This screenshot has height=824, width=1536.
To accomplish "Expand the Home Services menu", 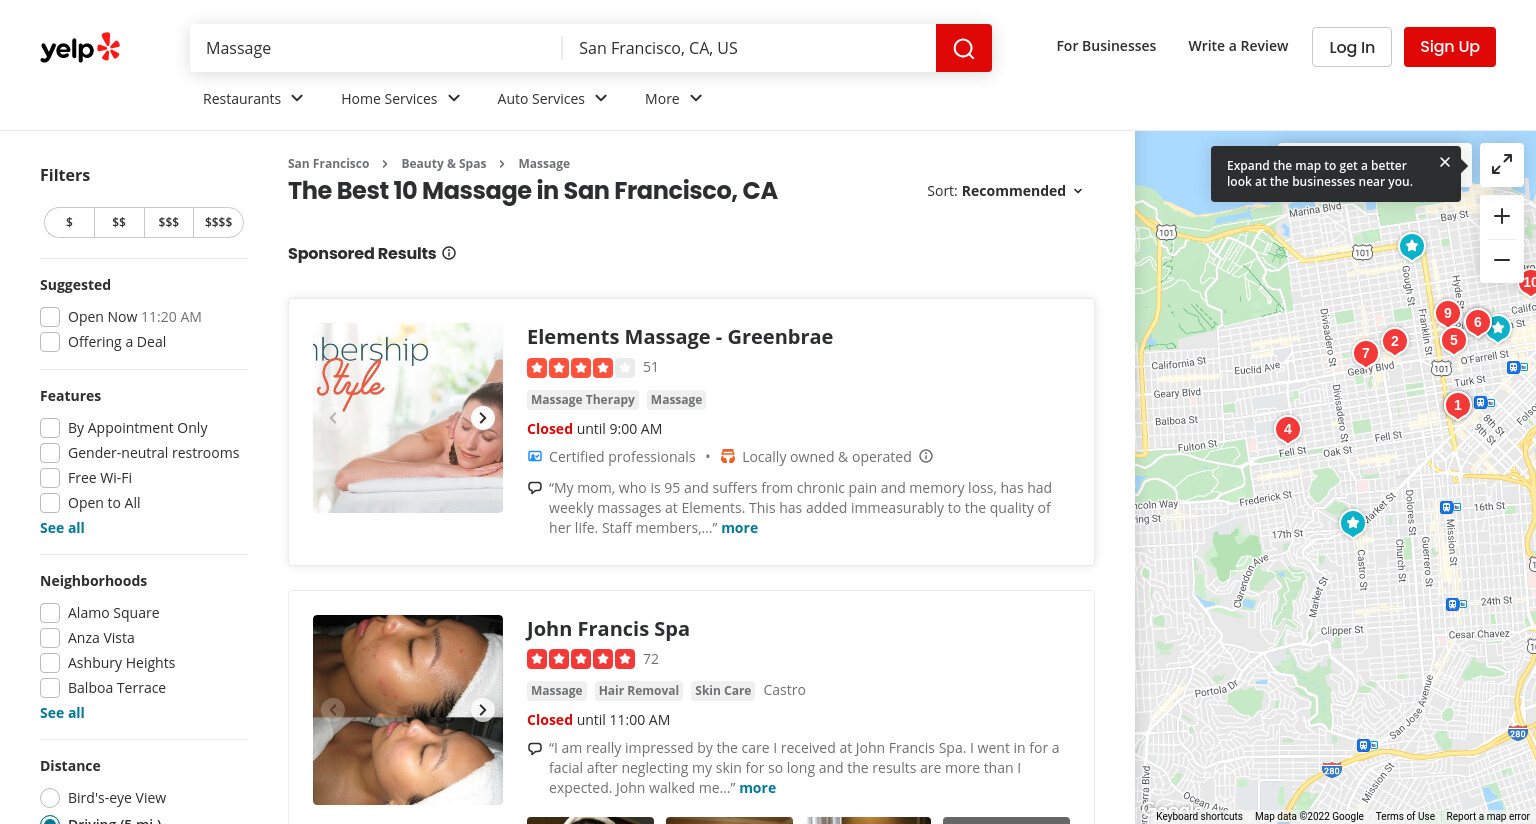I will (x=400, y=98).
